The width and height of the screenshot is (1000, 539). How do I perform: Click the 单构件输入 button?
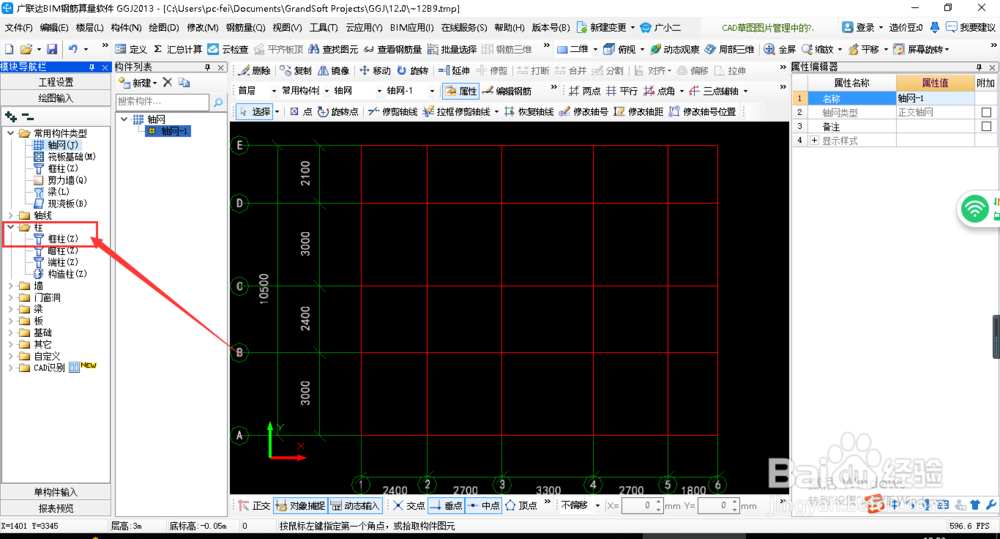(56, 492)
